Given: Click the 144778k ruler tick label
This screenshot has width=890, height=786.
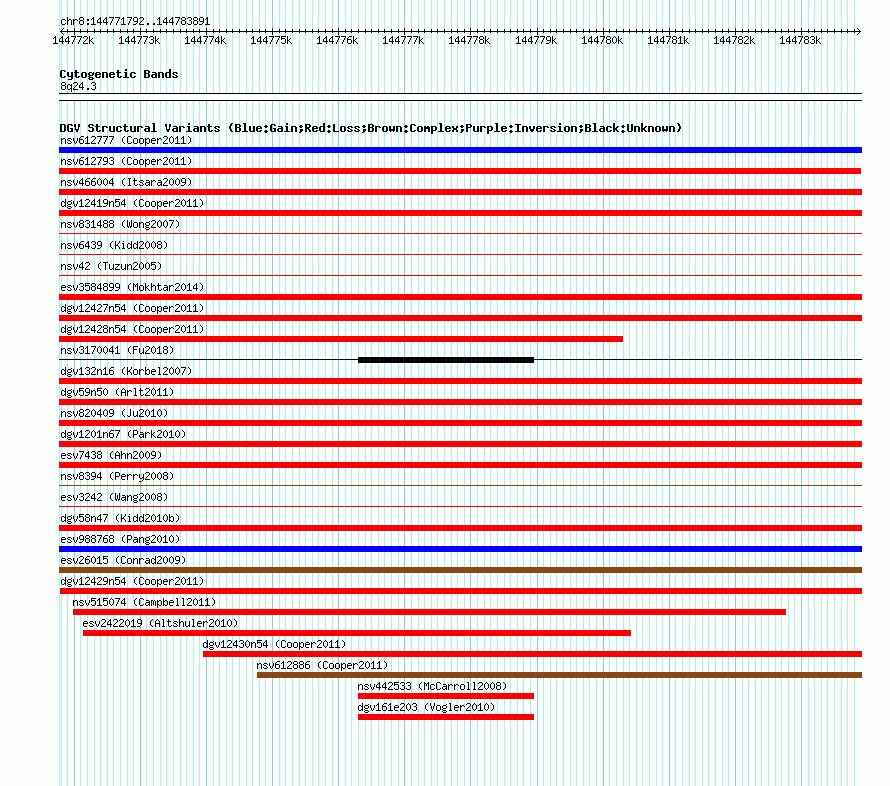Looking at the screenshot, I should (x=469, y=40).
